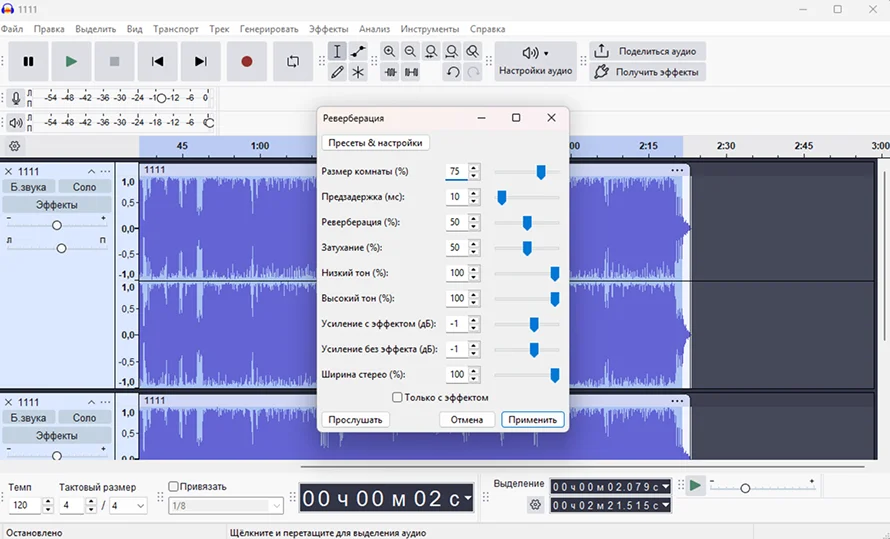Click the 'Применить' button
Image resolution: width=890 pixels, height=539 pixels.
532,420
